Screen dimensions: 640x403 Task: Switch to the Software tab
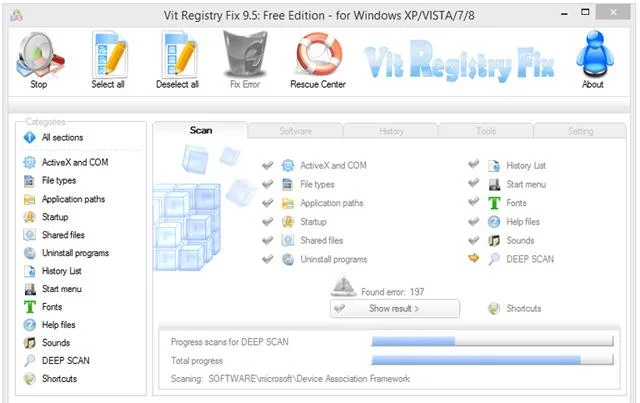(x=296, y=131)
